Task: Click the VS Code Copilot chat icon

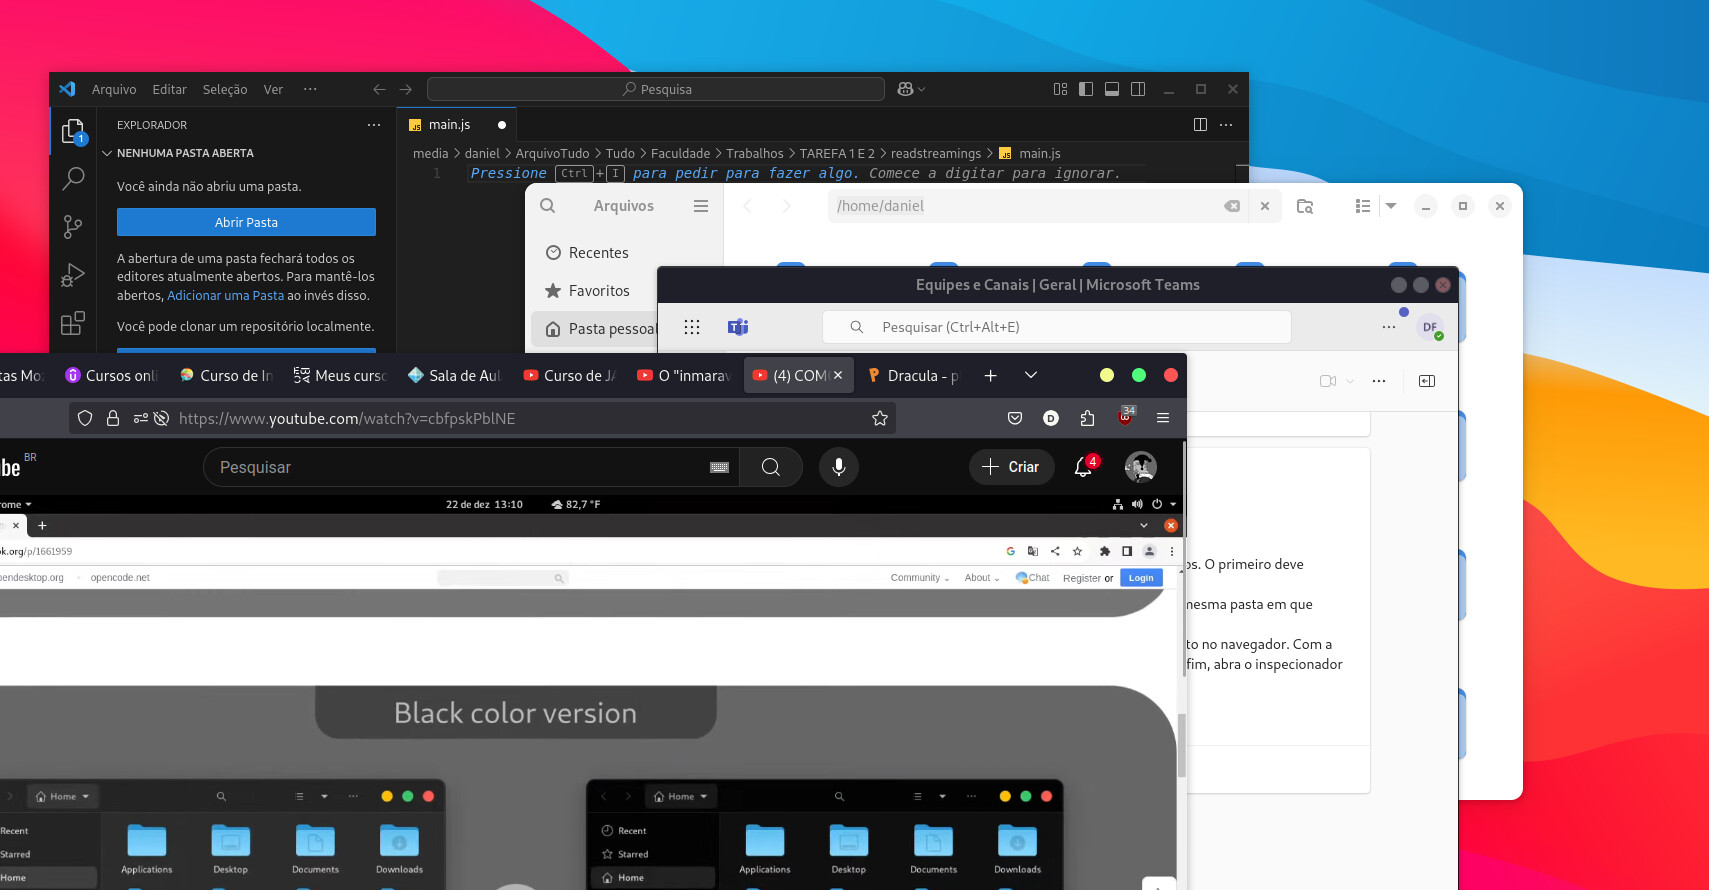Action: [x=905, y=89]
